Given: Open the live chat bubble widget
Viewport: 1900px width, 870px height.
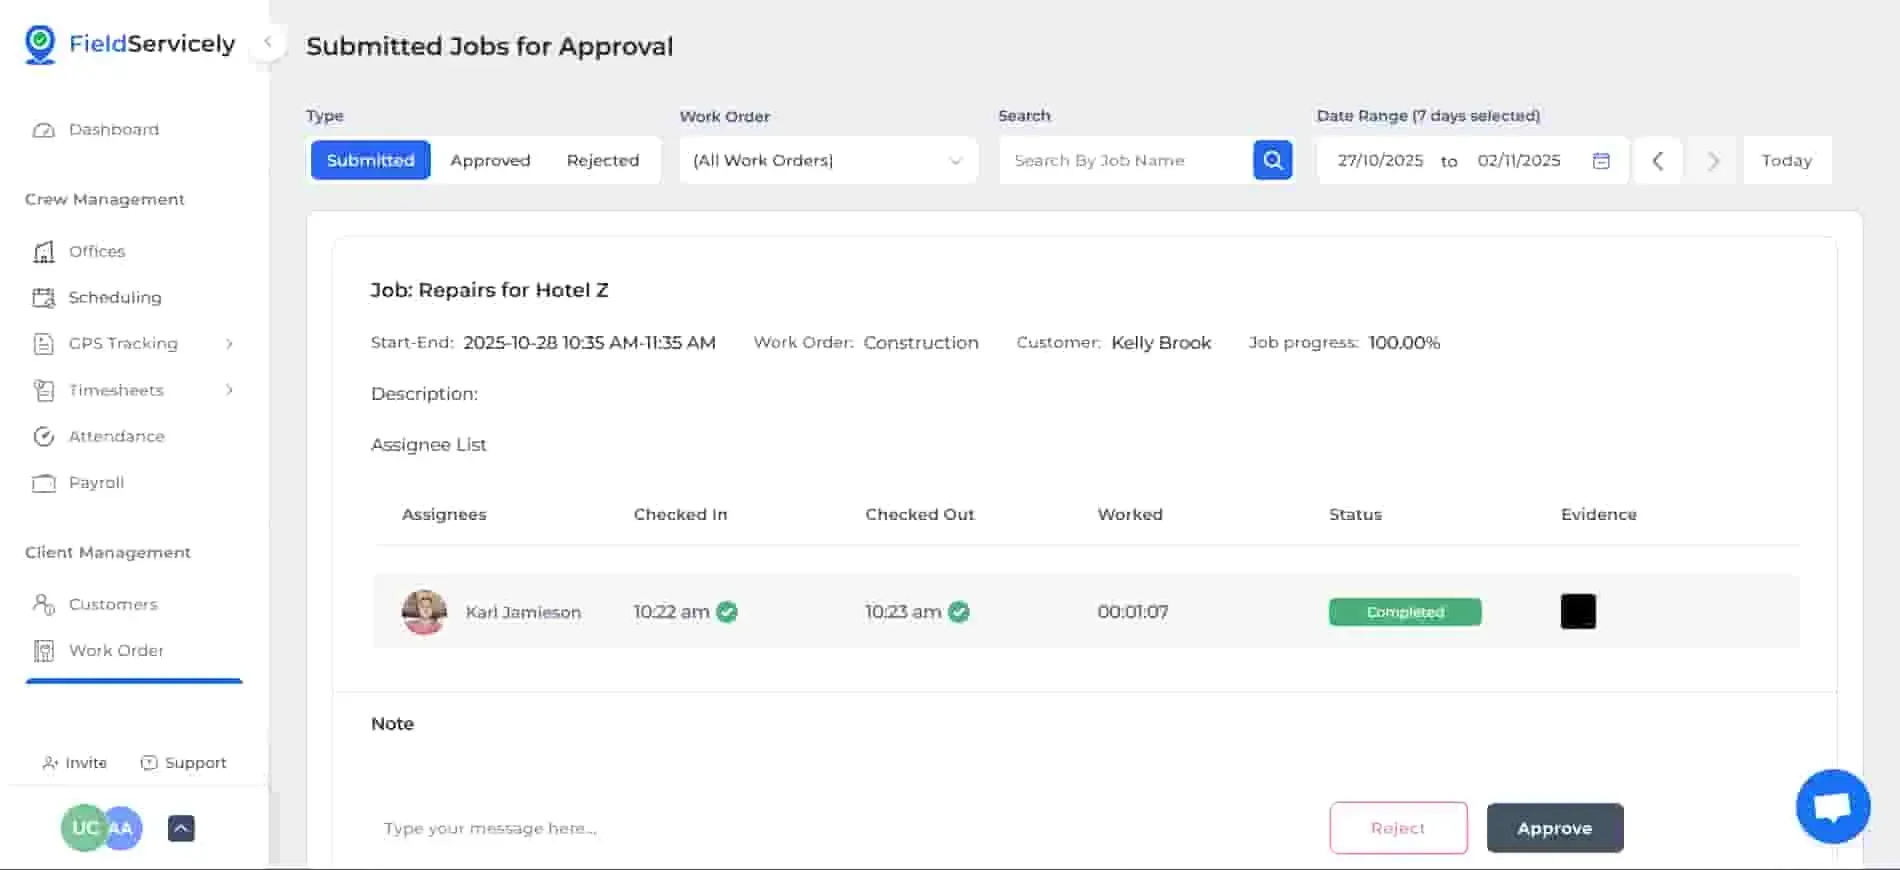Looking at the screenshot, I should [1832, 806].
